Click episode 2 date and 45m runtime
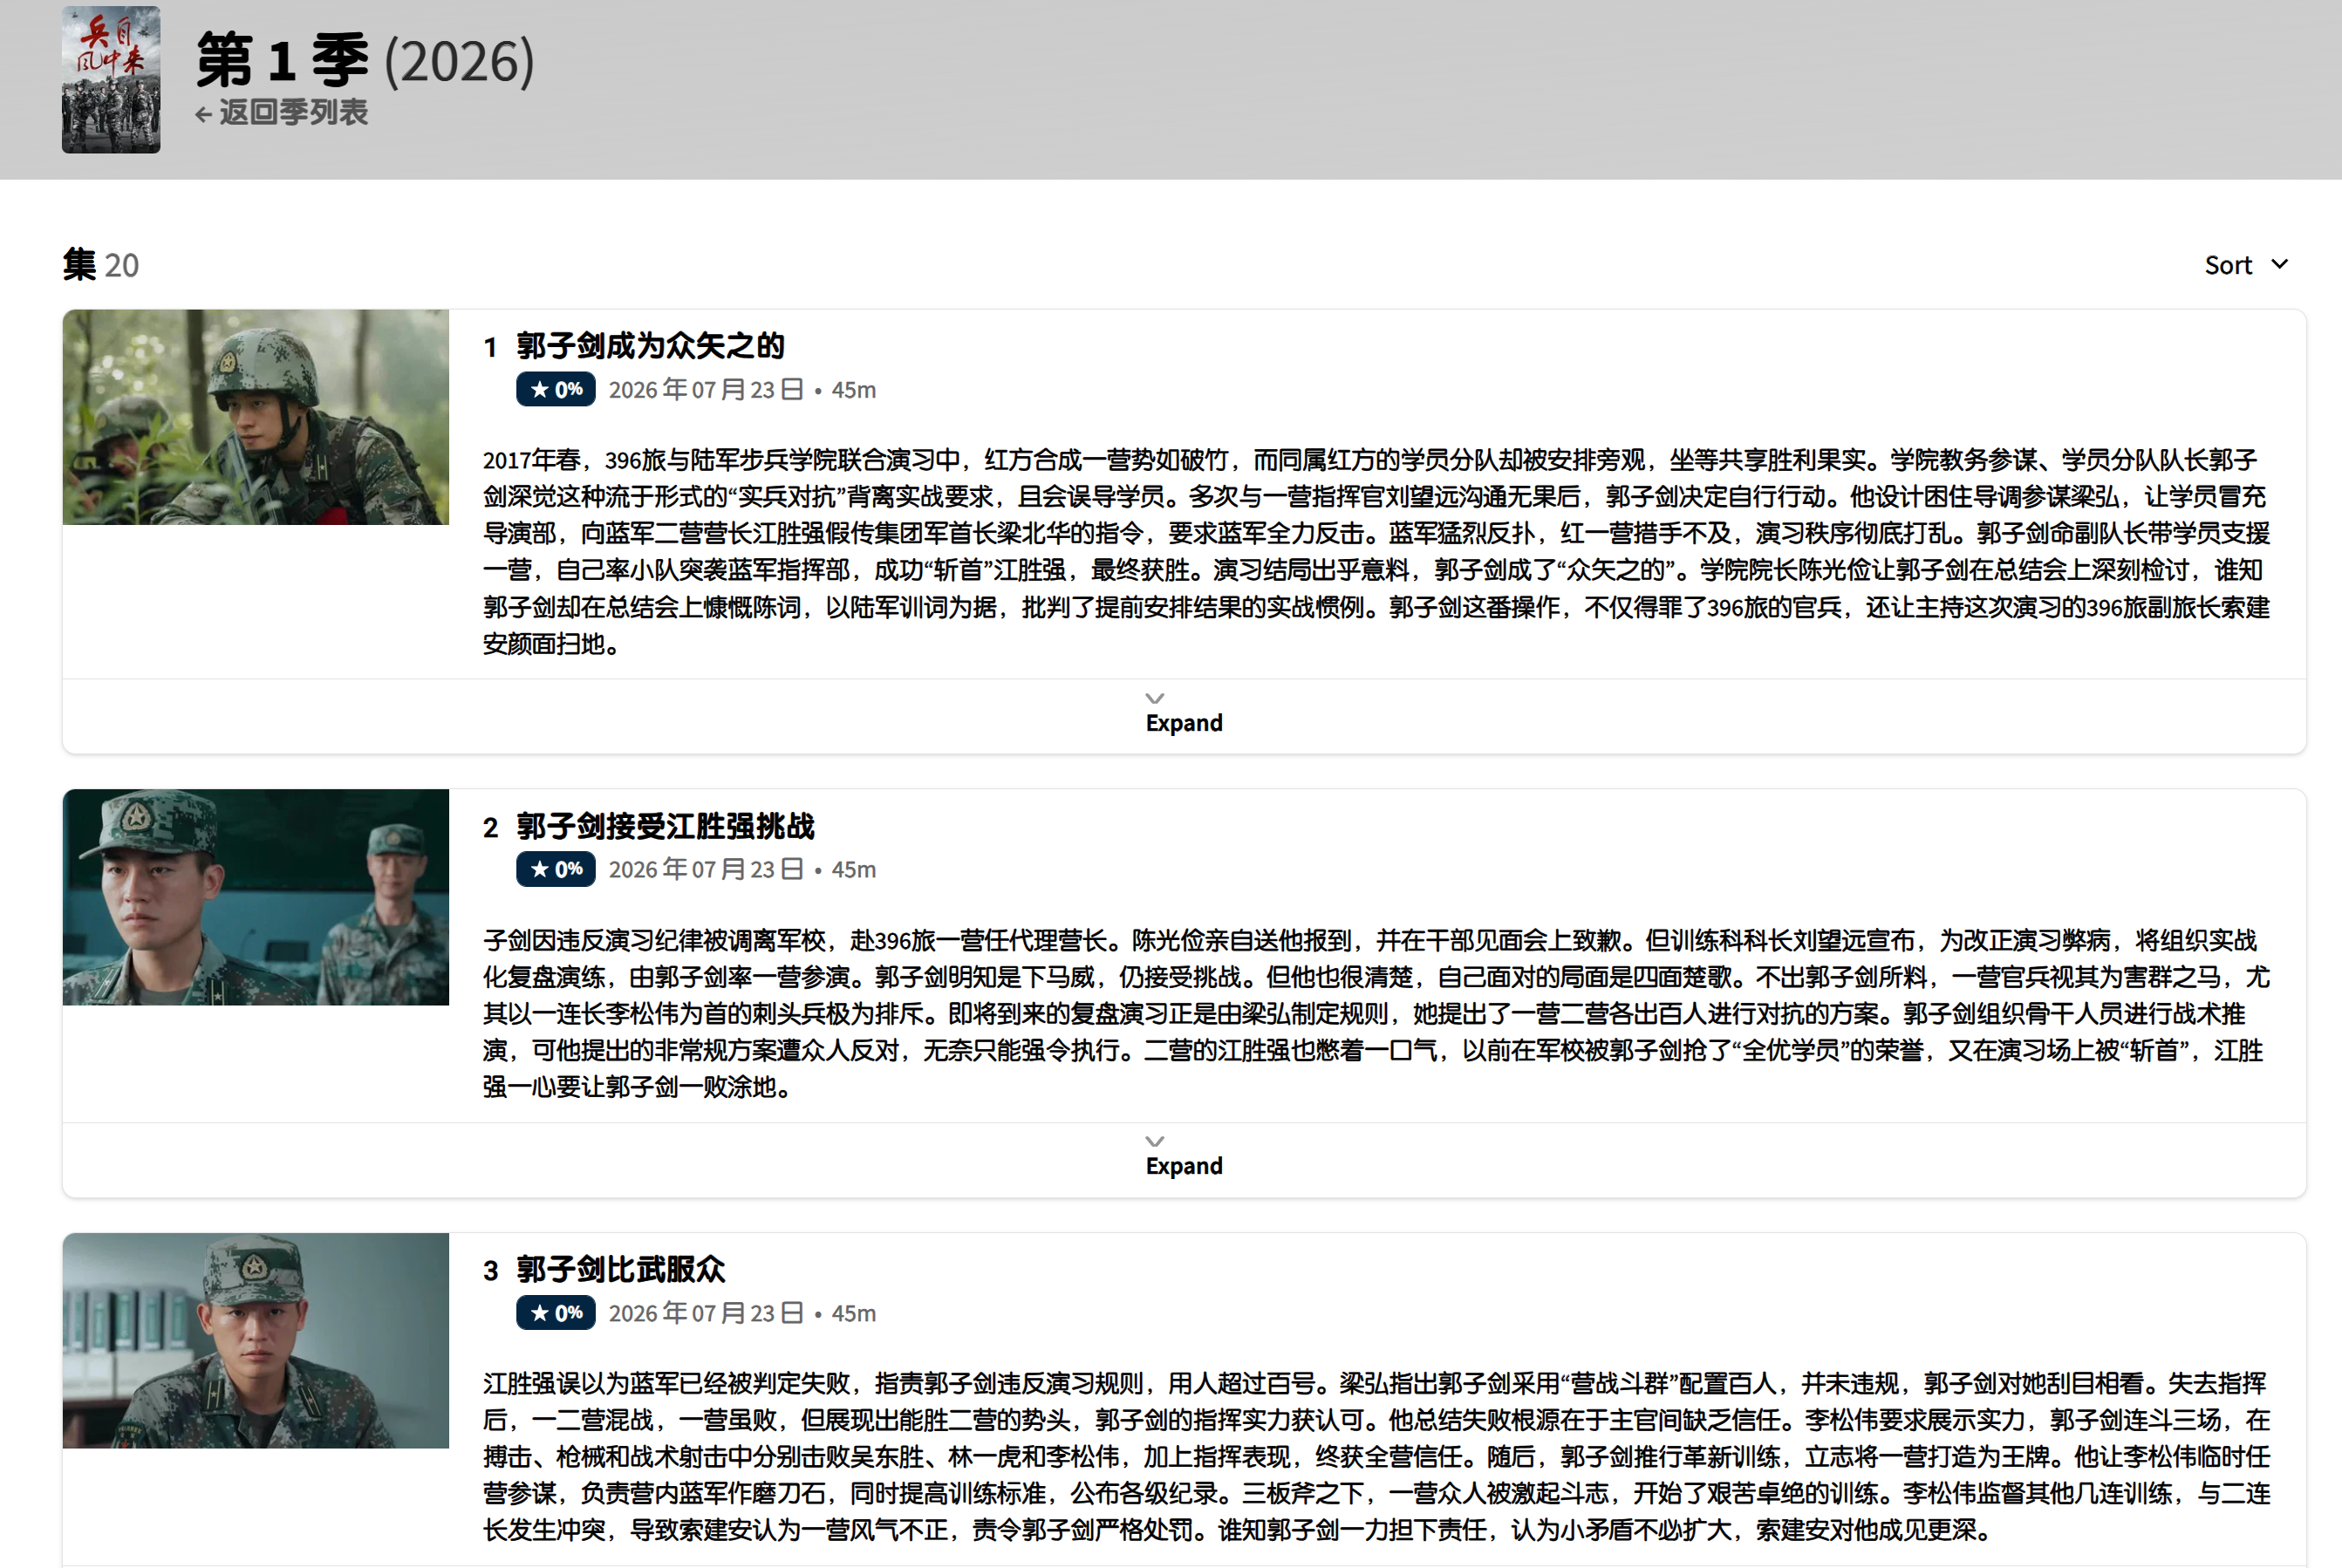This screenshot has width=2342, height=1568. (742, 869)
